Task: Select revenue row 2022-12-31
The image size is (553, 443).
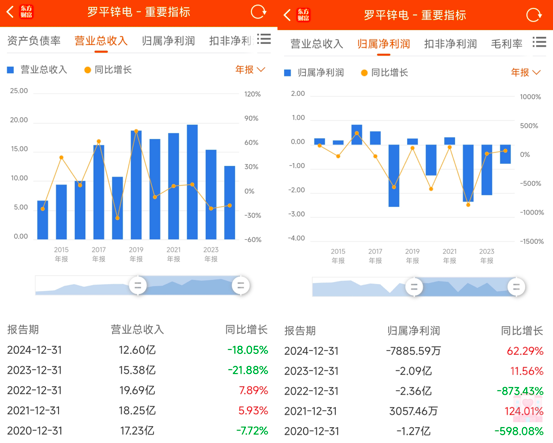Action: [138, 390]
